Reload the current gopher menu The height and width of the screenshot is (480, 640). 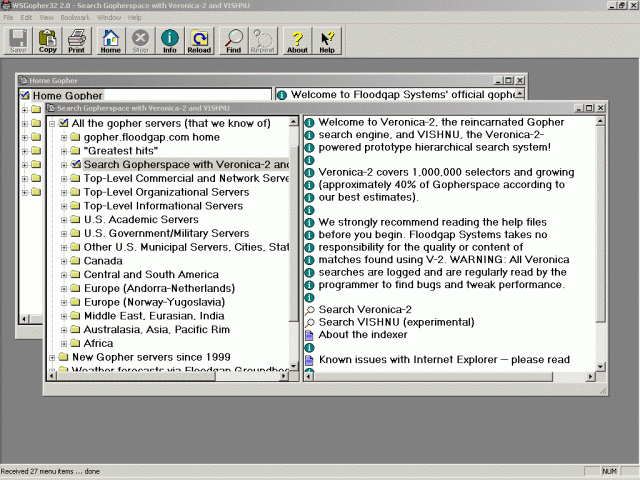[x=199, y=40]
